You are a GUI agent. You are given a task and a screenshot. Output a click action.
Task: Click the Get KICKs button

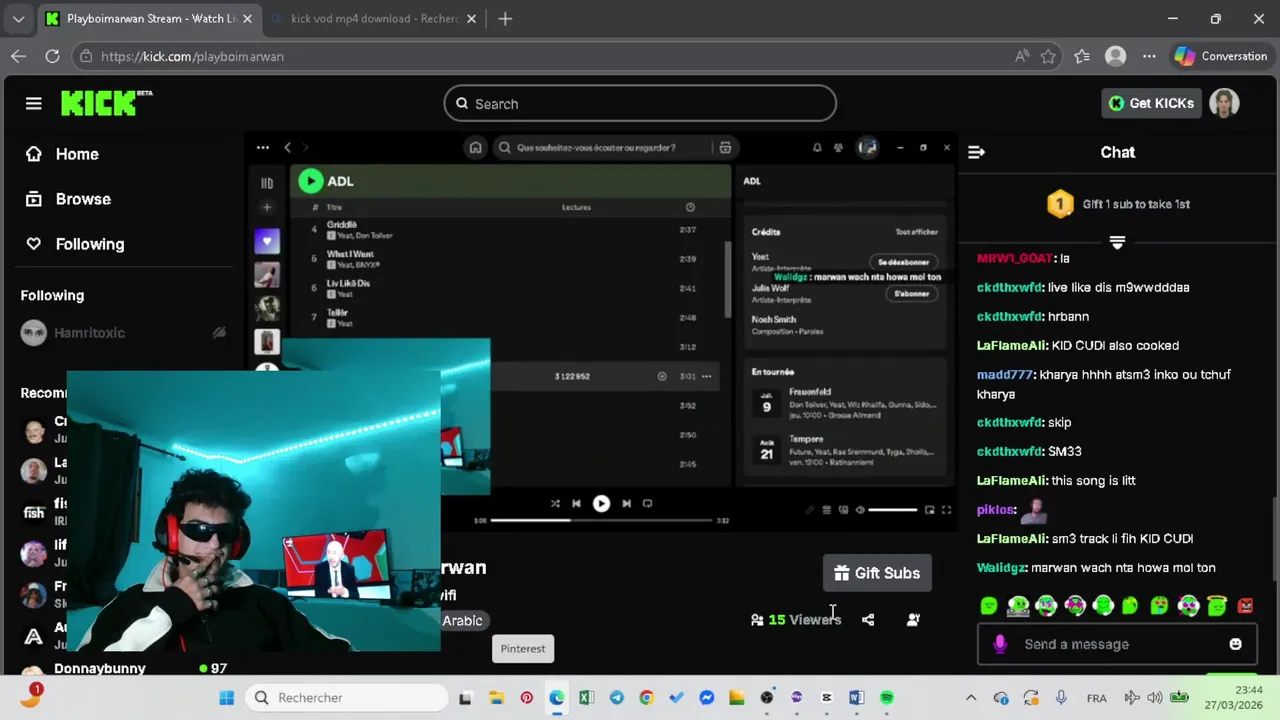point(1151,103)
